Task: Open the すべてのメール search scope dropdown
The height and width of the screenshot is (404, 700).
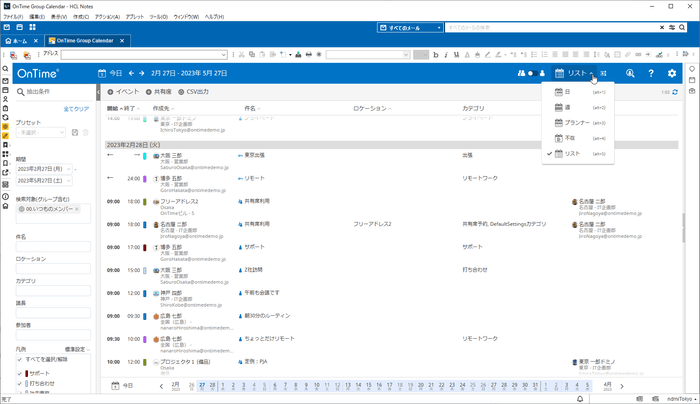Action: pyautogui.click(x=408, y=27)
